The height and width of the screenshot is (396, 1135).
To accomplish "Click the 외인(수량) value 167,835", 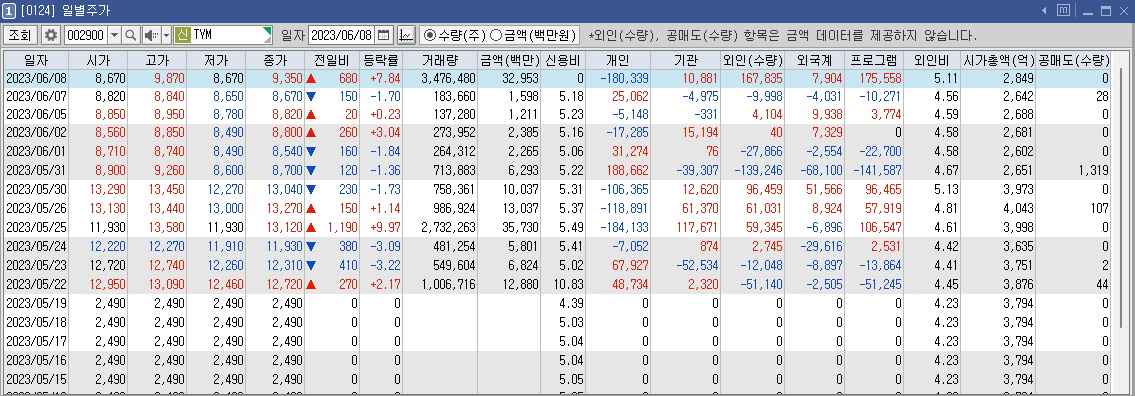I will pos(760,77).
